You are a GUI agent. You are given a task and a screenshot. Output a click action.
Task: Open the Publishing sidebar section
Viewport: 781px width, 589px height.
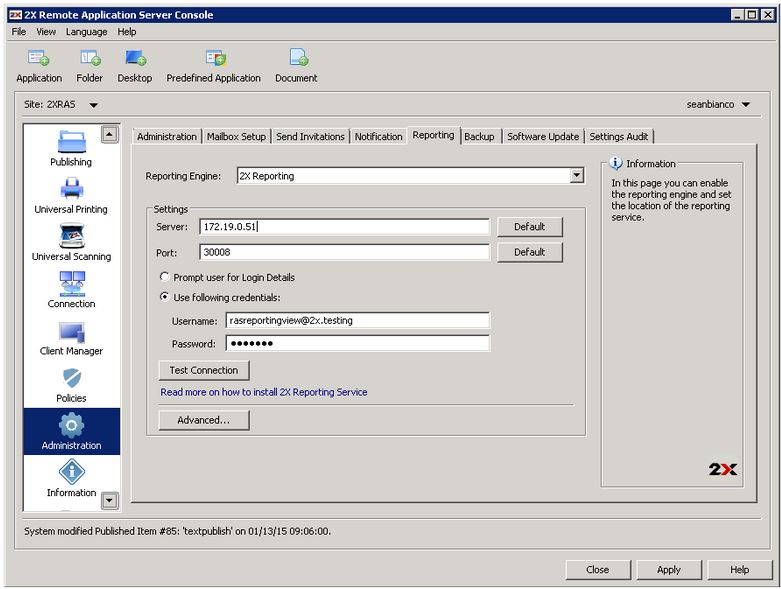pos(71,148)
